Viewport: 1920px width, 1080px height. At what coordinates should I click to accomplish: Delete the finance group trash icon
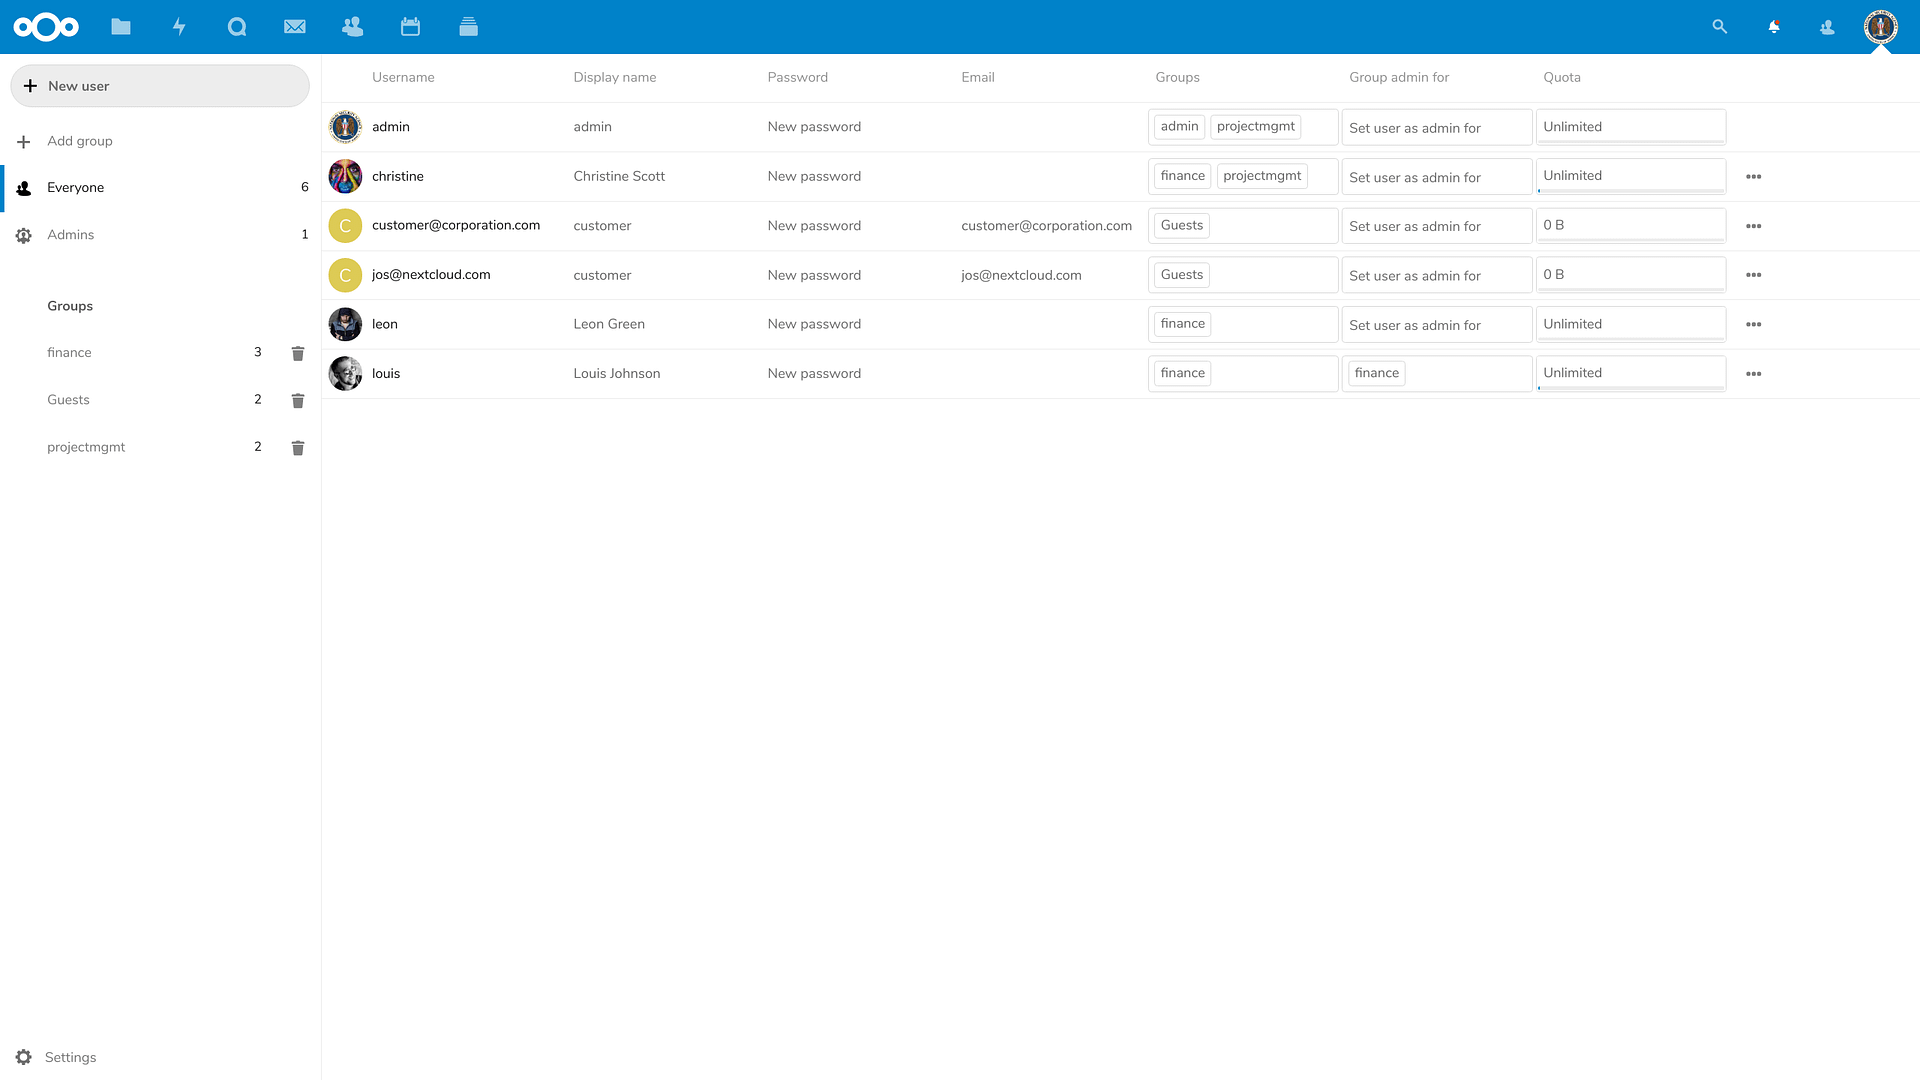(x=298, y=353)
